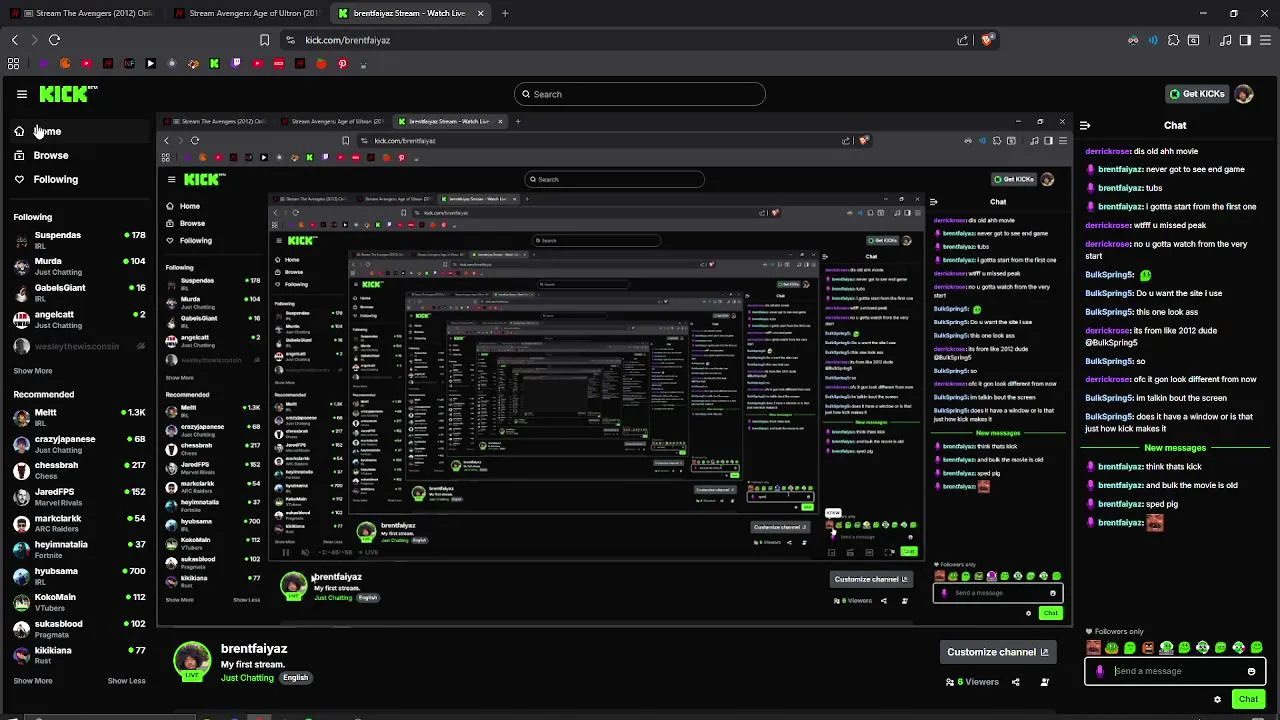1280x720 pixels.
Task: Open crazyjapanese recommended channel
Action: 78,443
